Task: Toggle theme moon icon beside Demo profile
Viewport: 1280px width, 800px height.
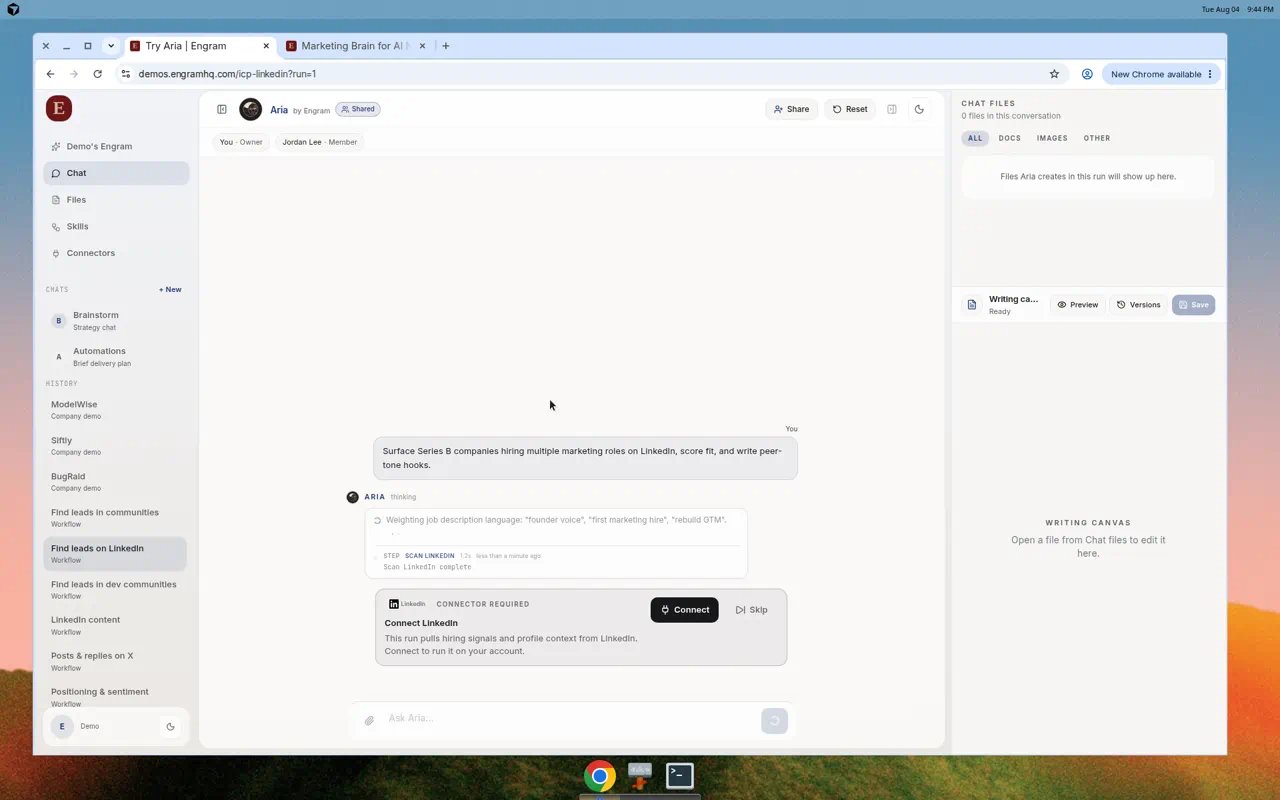Action: point(170,726)
